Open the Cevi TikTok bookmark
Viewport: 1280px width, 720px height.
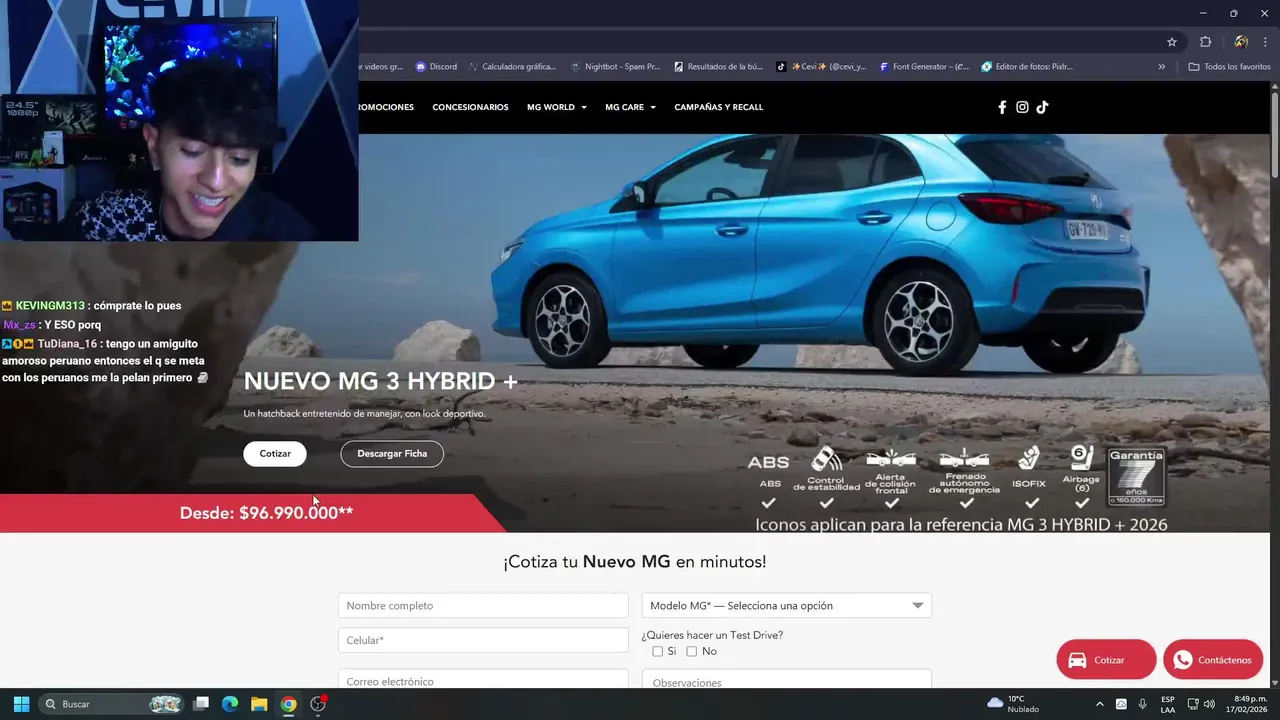coord(822,67)
